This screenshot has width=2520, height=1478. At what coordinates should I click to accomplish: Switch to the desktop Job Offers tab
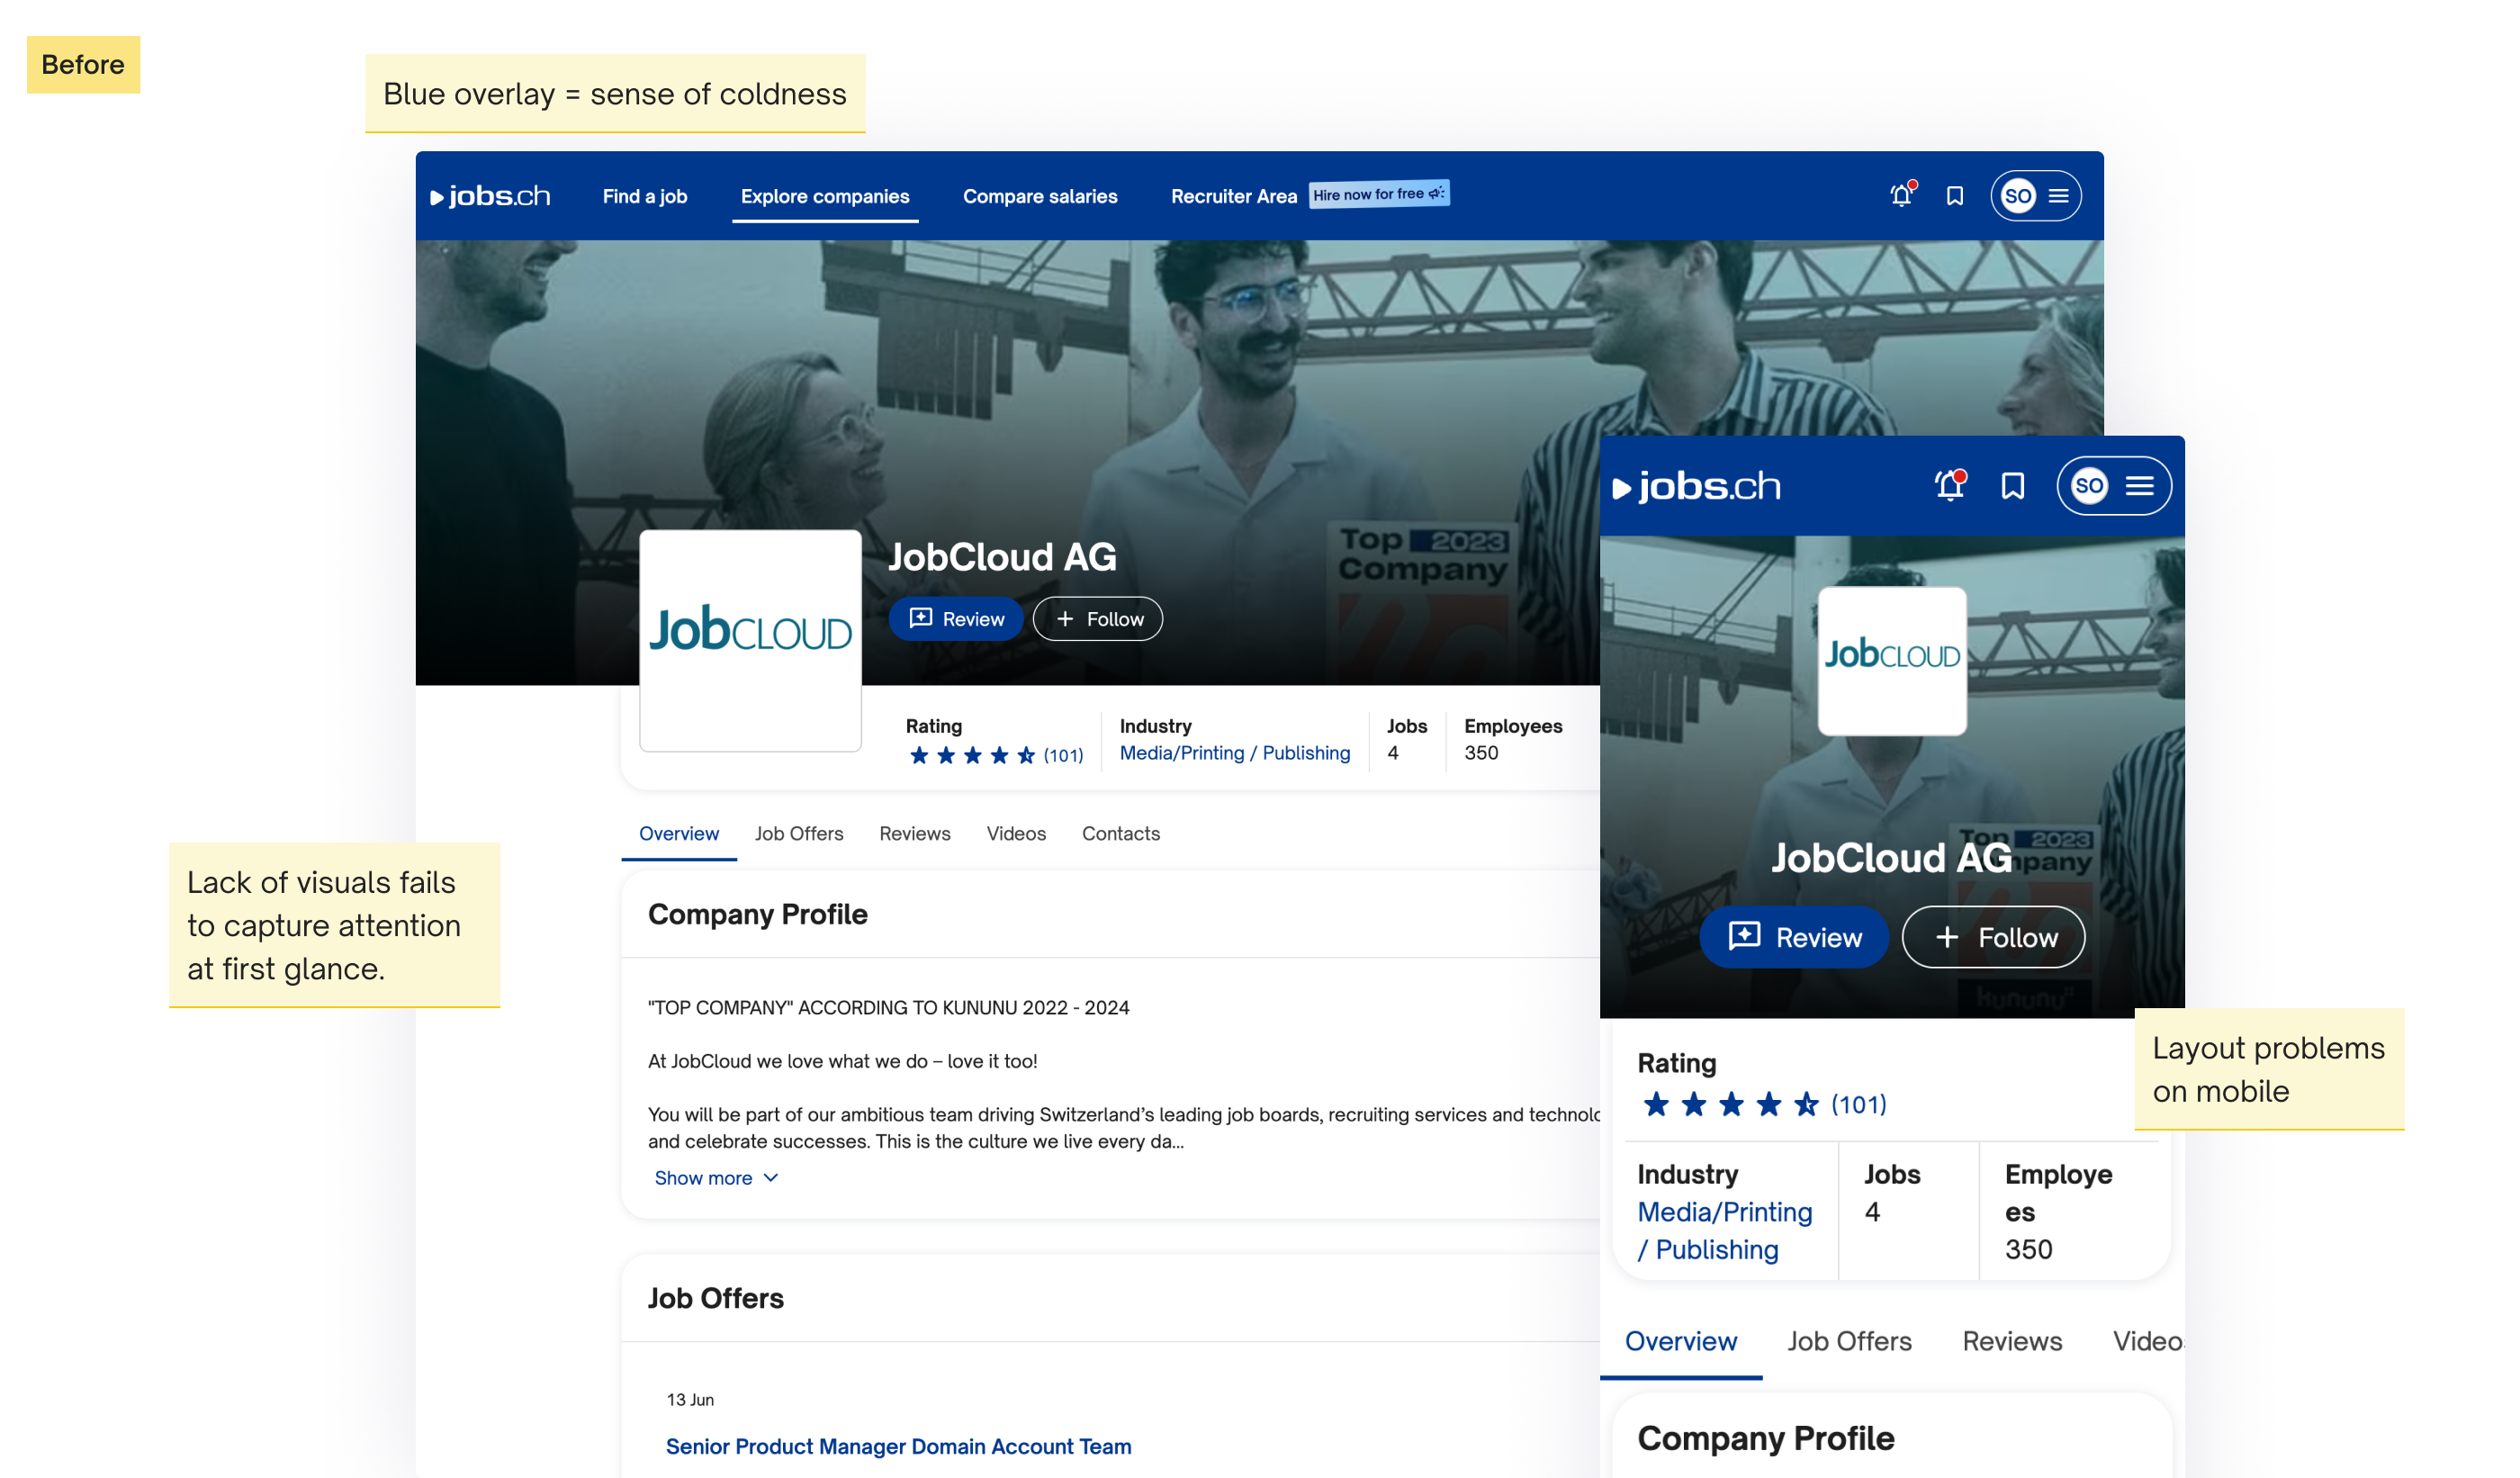799,834
